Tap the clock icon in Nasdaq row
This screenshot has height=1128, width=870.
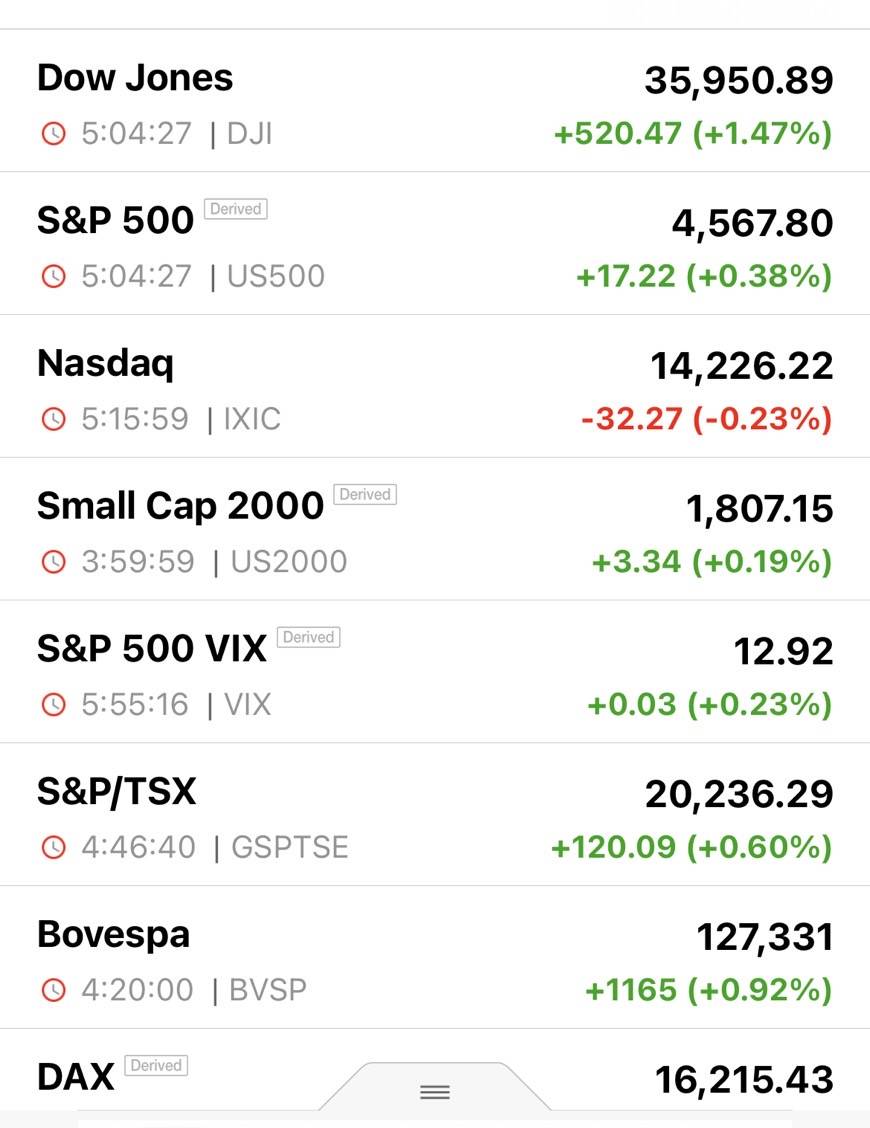(53, 420)
